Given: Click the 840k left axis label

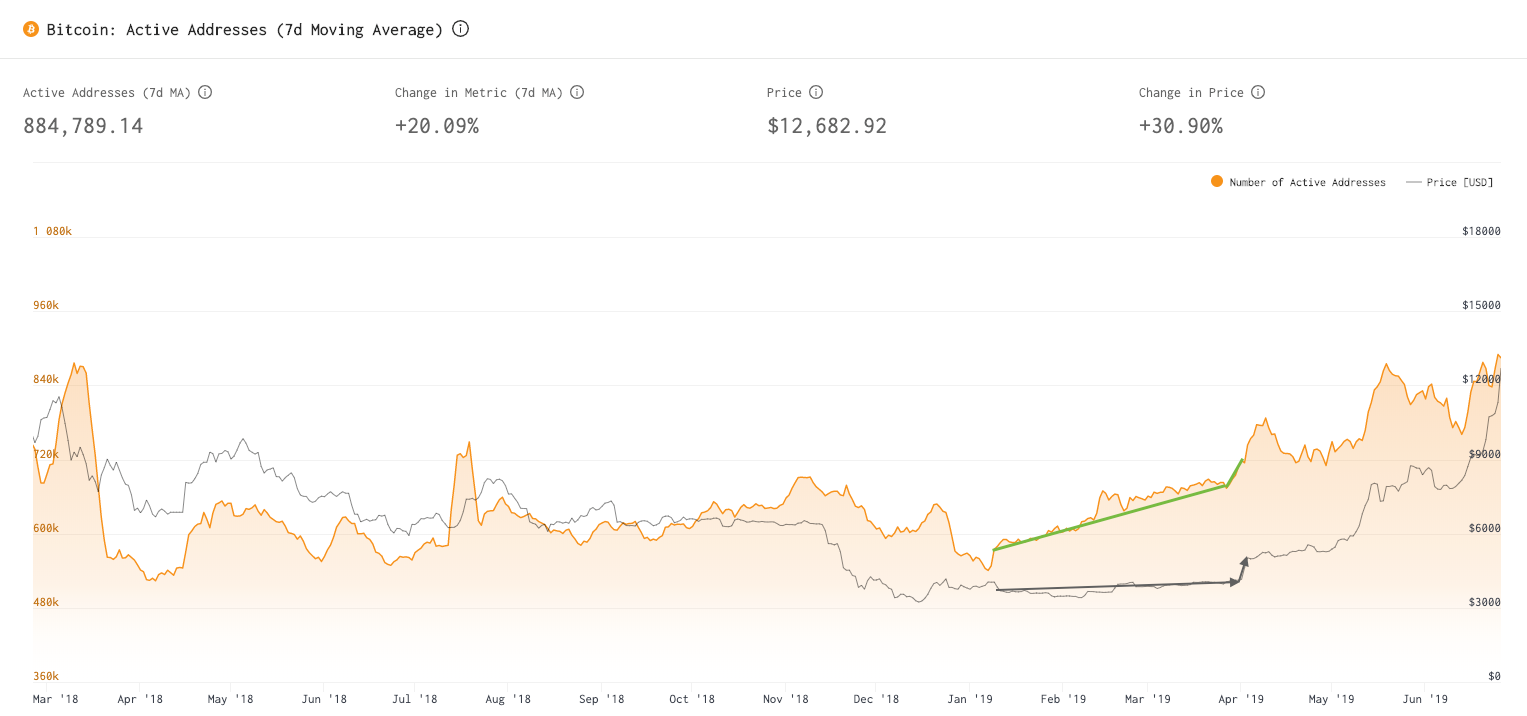Looking at the screenshot, I should pos(46,380).
